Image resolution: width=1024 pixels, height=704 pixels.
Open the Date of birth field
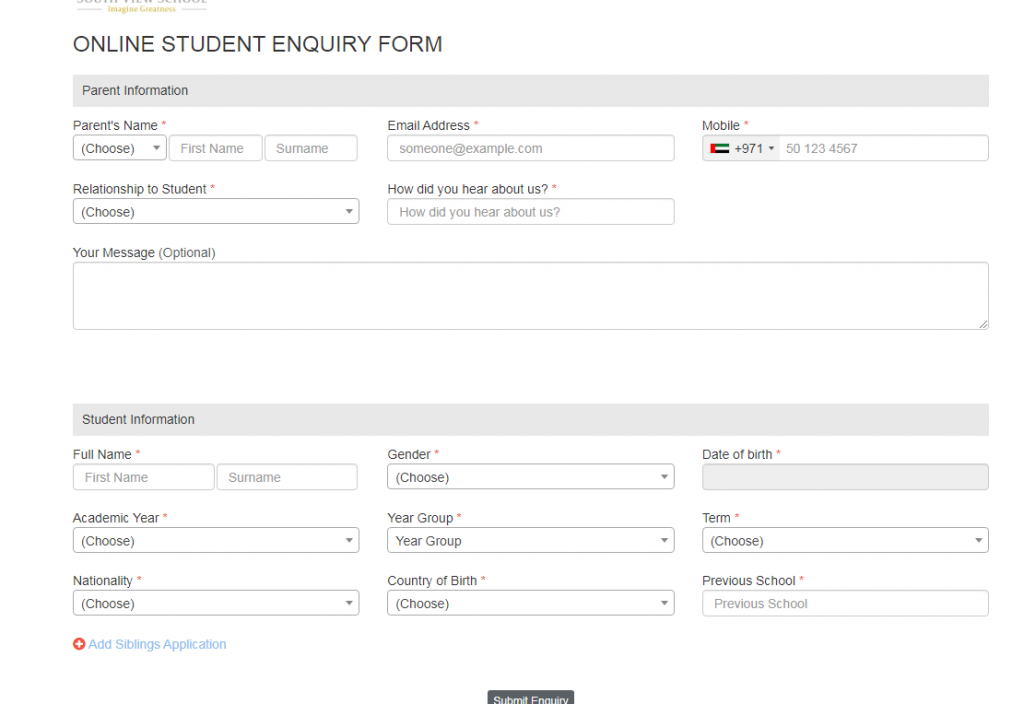tap(844, 477)
